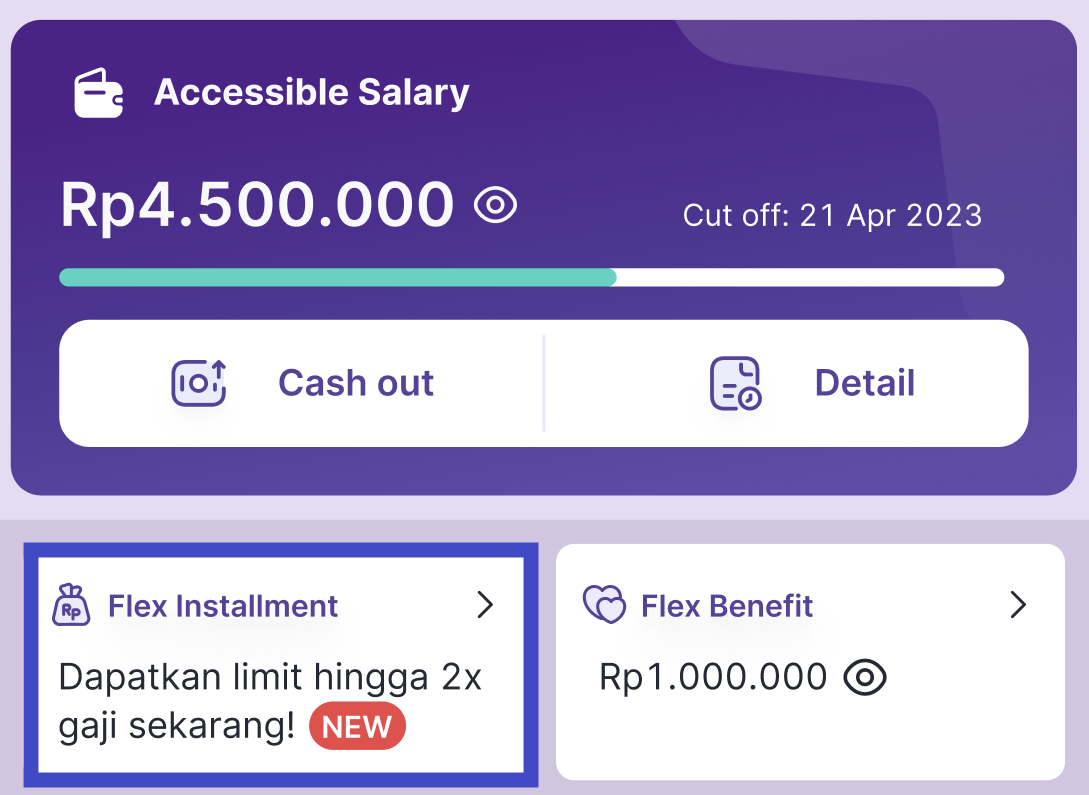Open the Flex Installment card
This screenshot has width=1089, height=795.
pos(280,665)
